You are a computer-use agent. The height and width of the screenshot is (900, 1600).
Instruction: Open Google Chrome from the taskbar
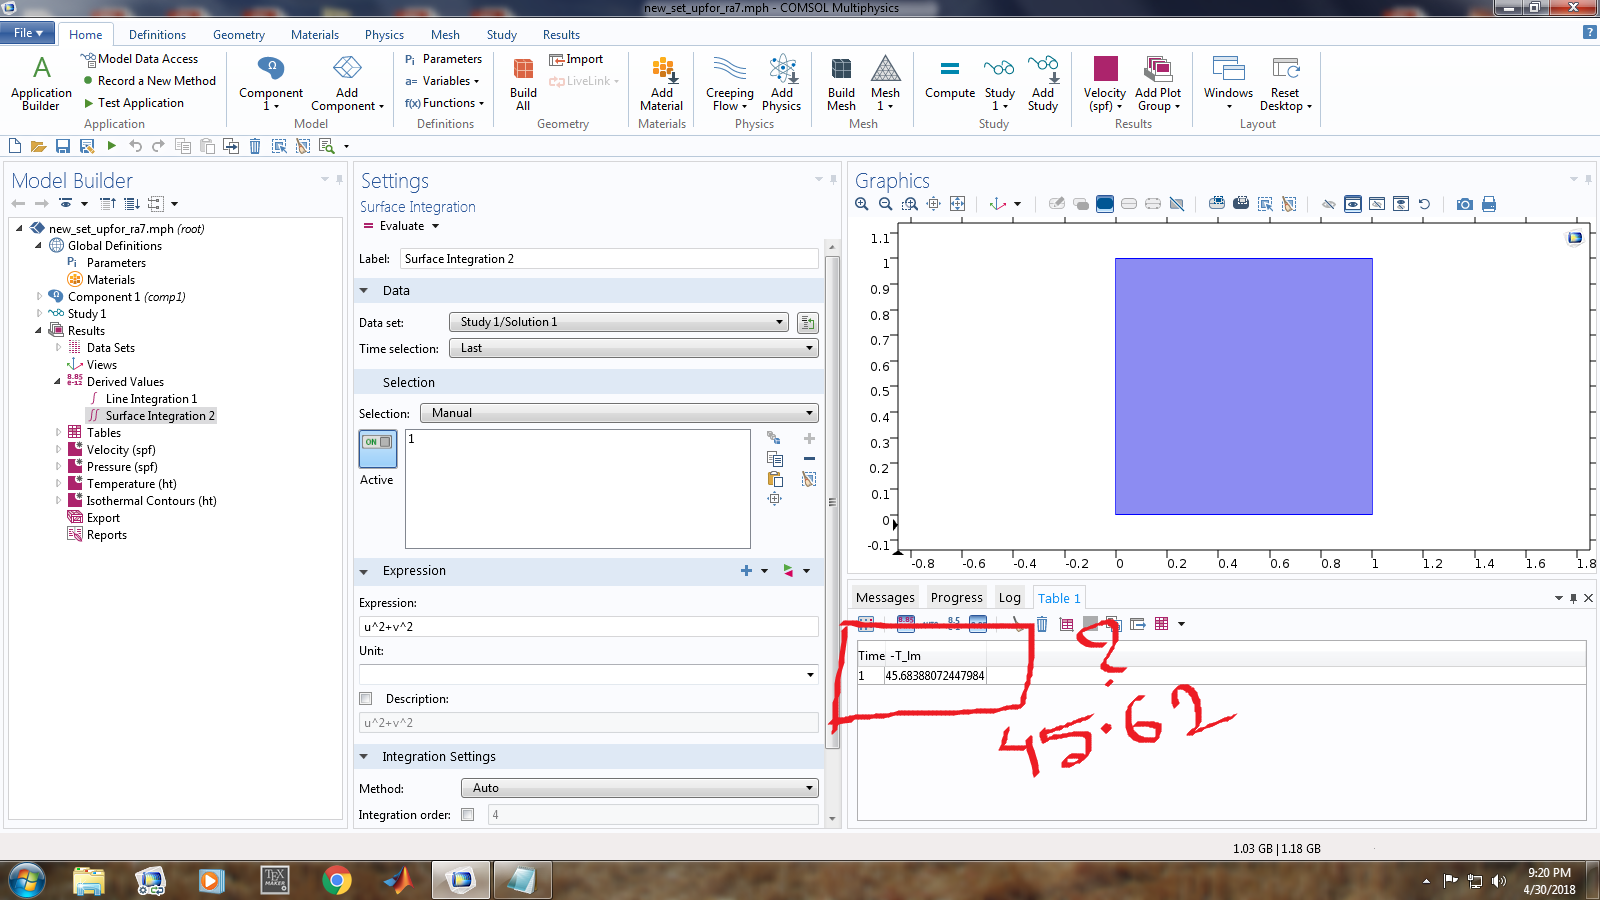337,881
